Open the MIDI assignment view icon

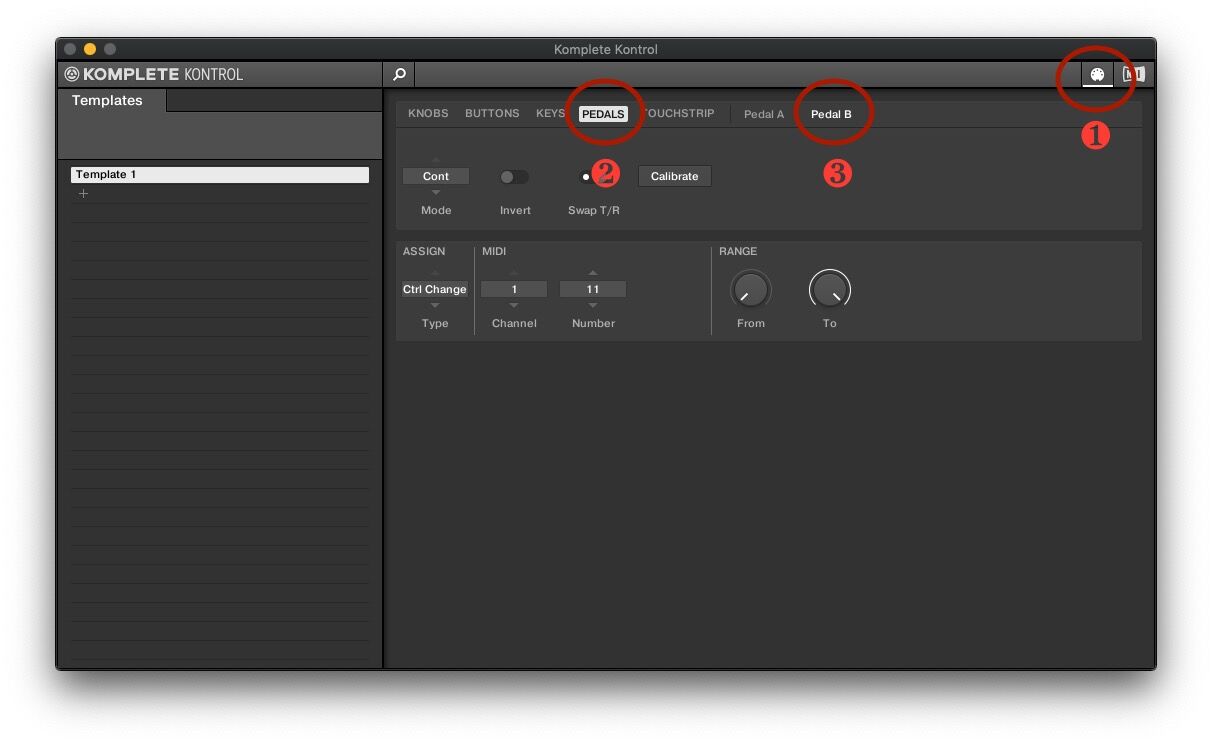click(1097, 74)
